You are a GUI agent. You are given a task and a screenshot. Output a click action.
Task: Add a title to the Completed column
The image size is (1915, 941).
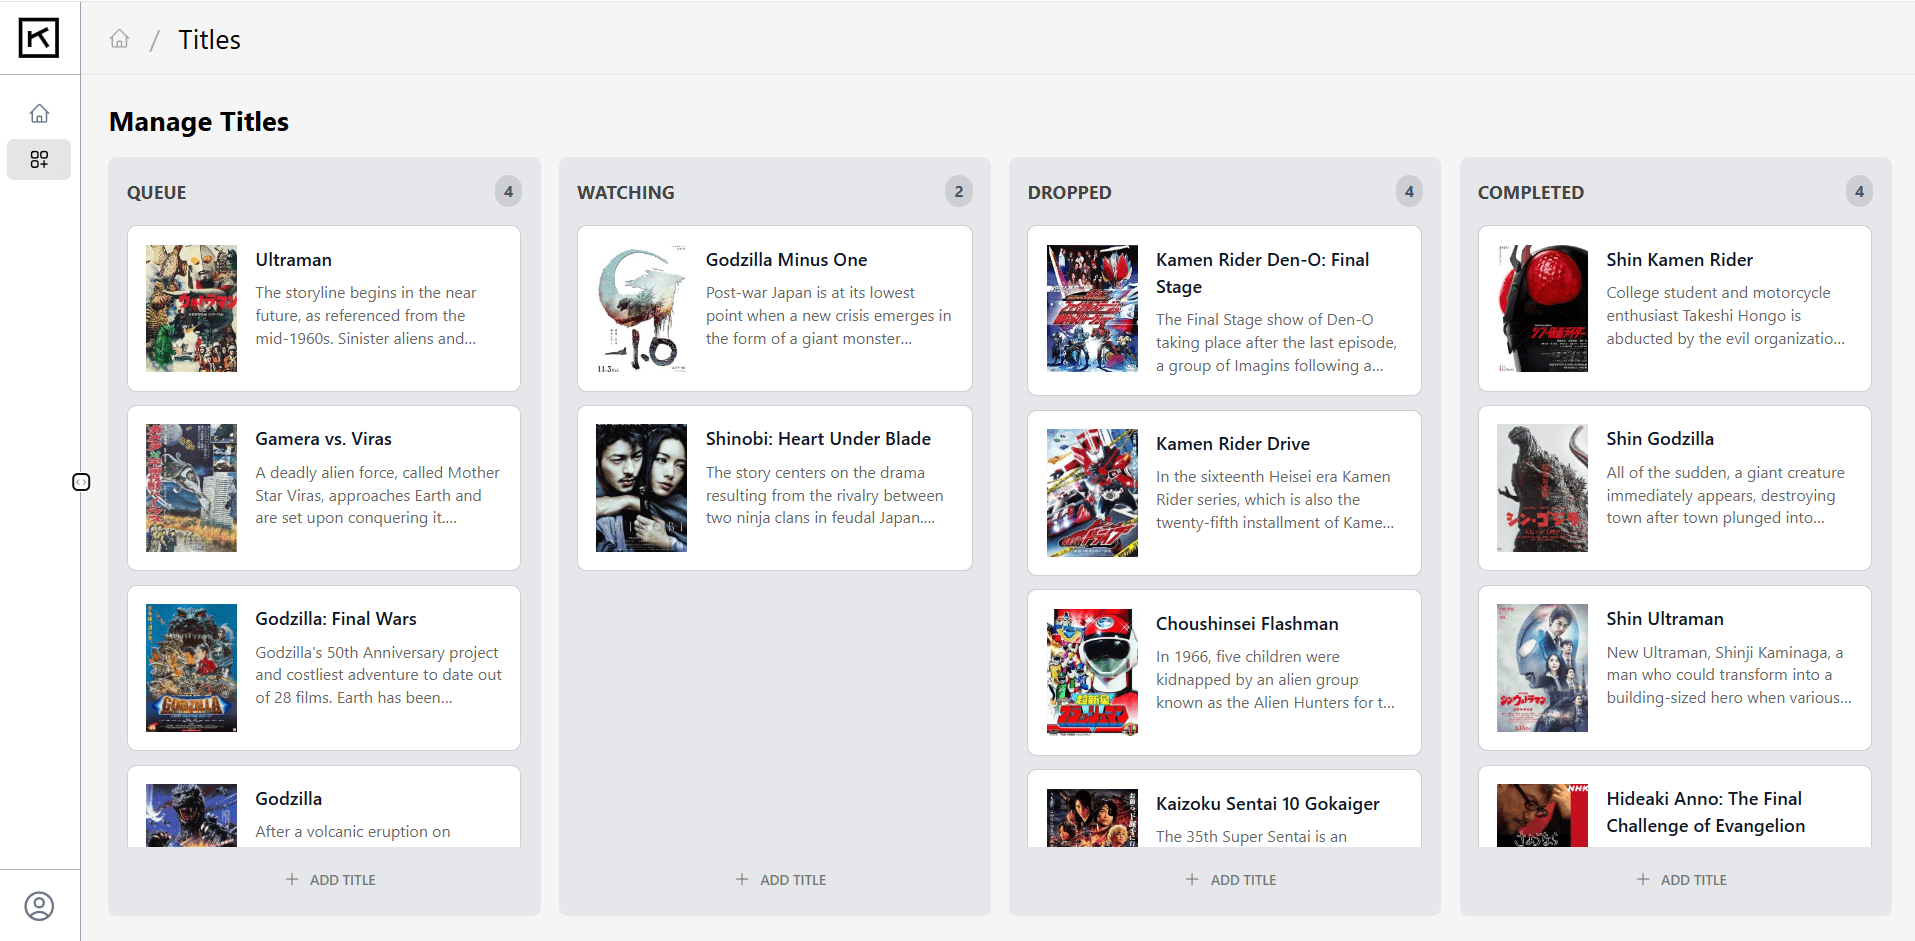pyautogui.click(x=1682, y=880)
